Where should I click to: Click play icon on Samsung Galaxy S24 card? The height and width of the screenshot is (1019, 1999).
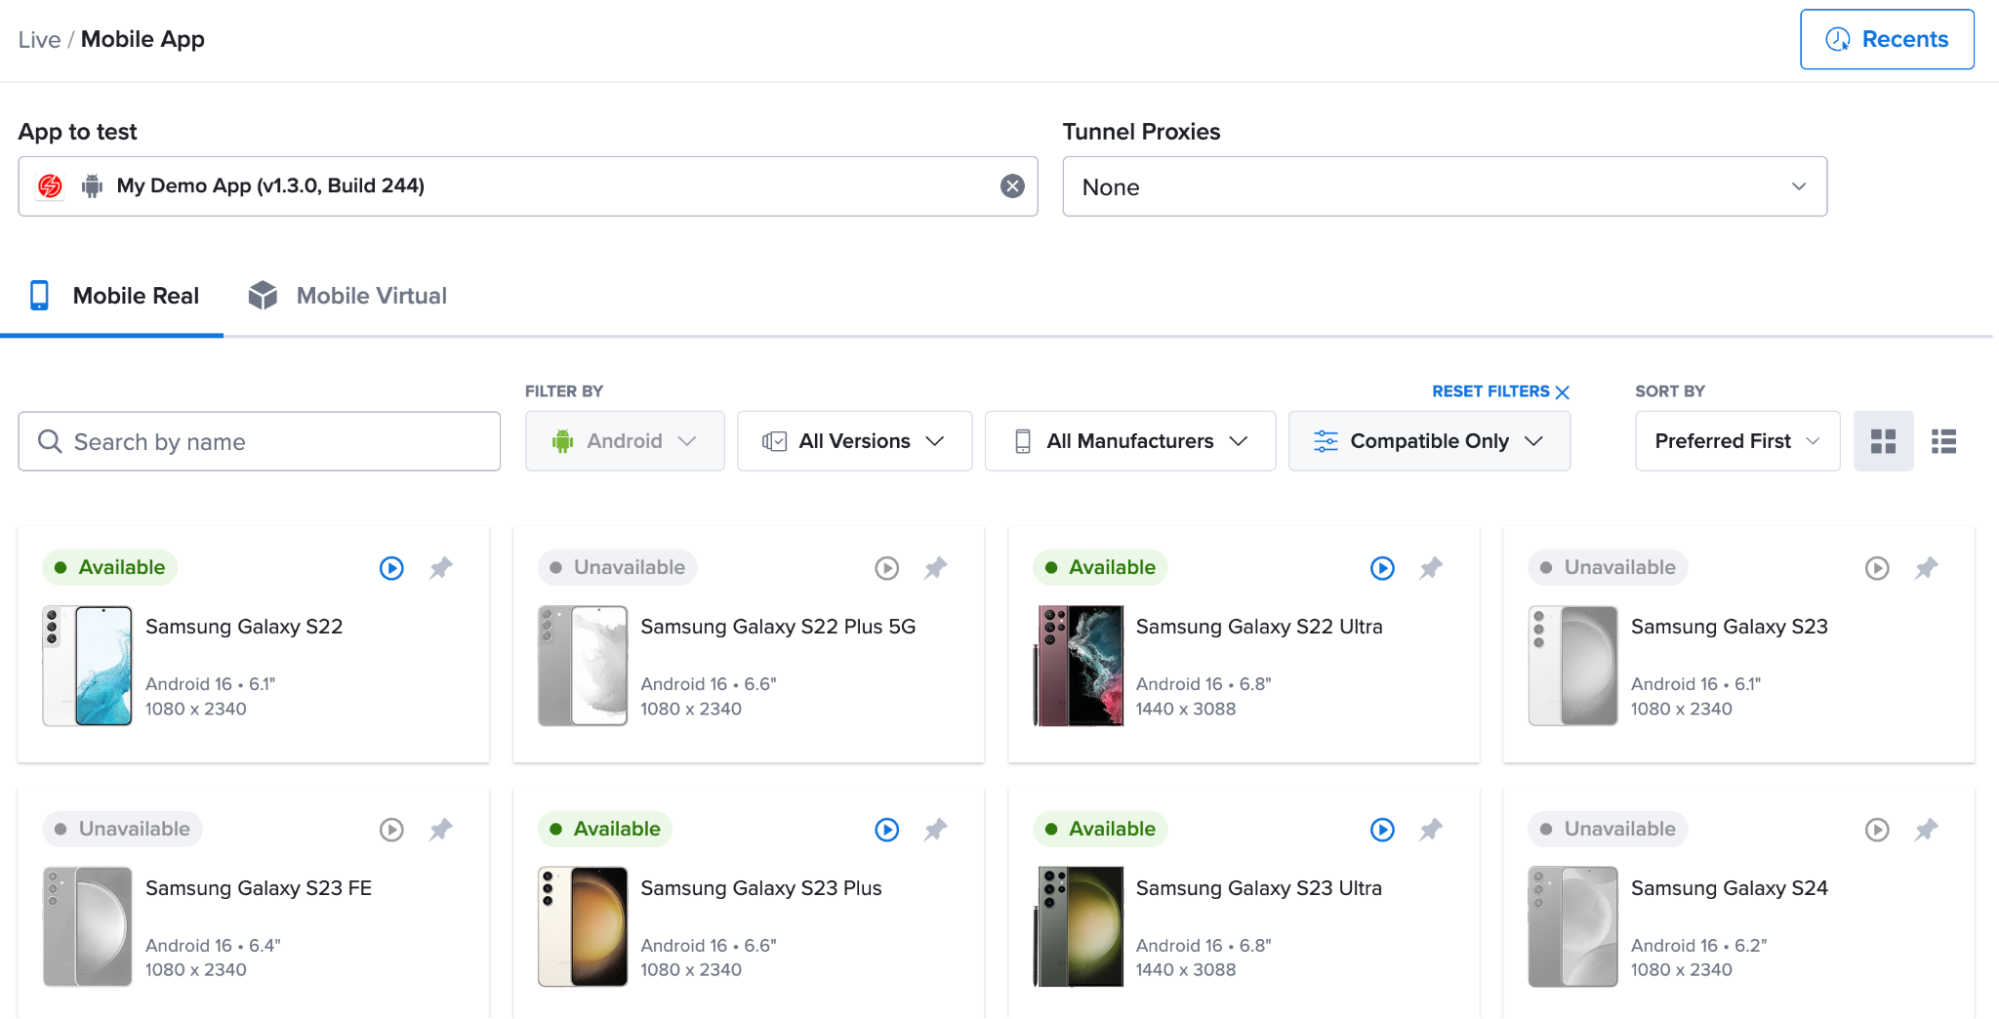(x=1877, y=829)
